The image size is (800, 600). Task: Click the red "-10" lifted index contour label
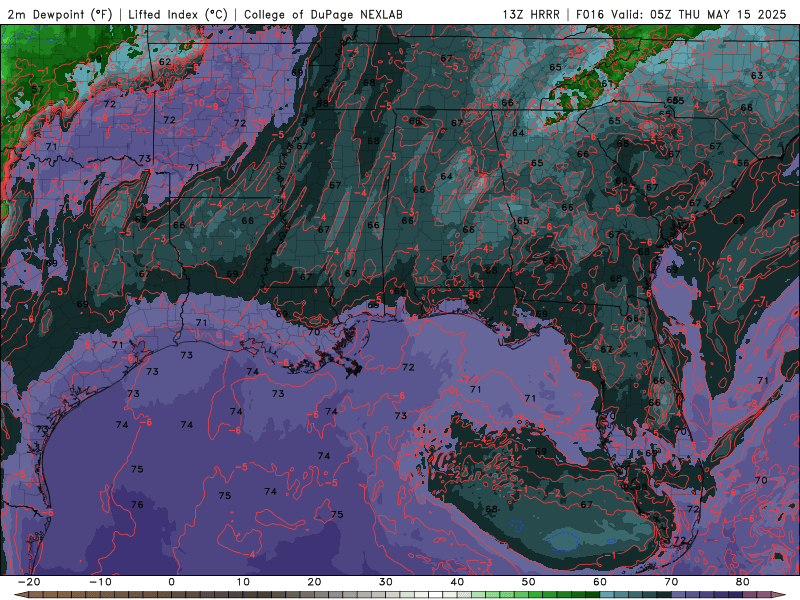(x=196, y=103)
